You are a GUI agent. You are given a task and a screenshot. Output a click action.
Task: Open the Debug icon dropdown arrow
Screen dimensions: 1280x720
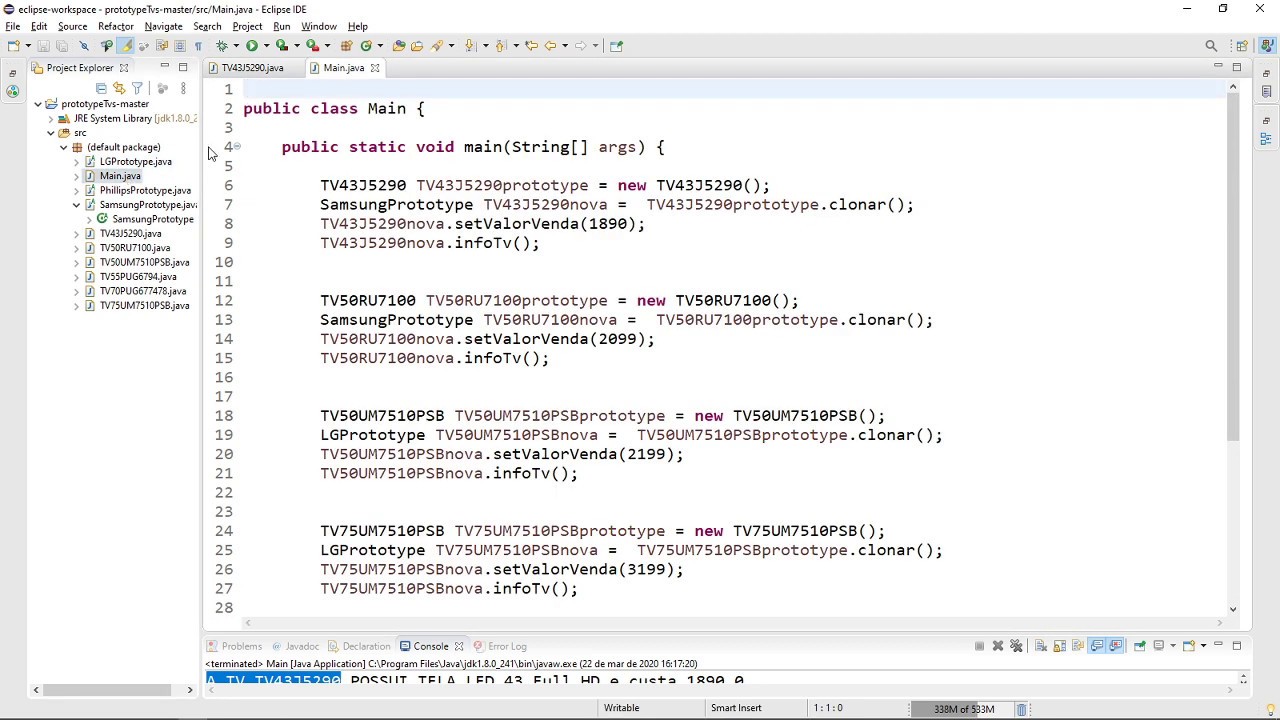pos(235,45)
